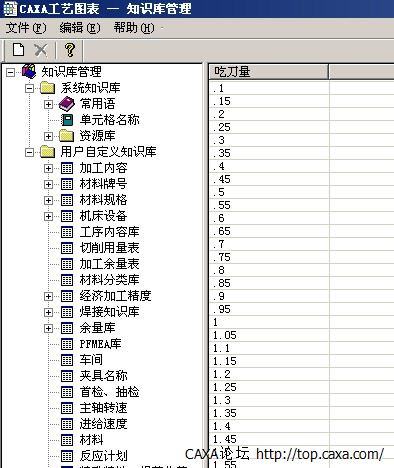Select the 单元格名称 tree item

coord(109,120)
